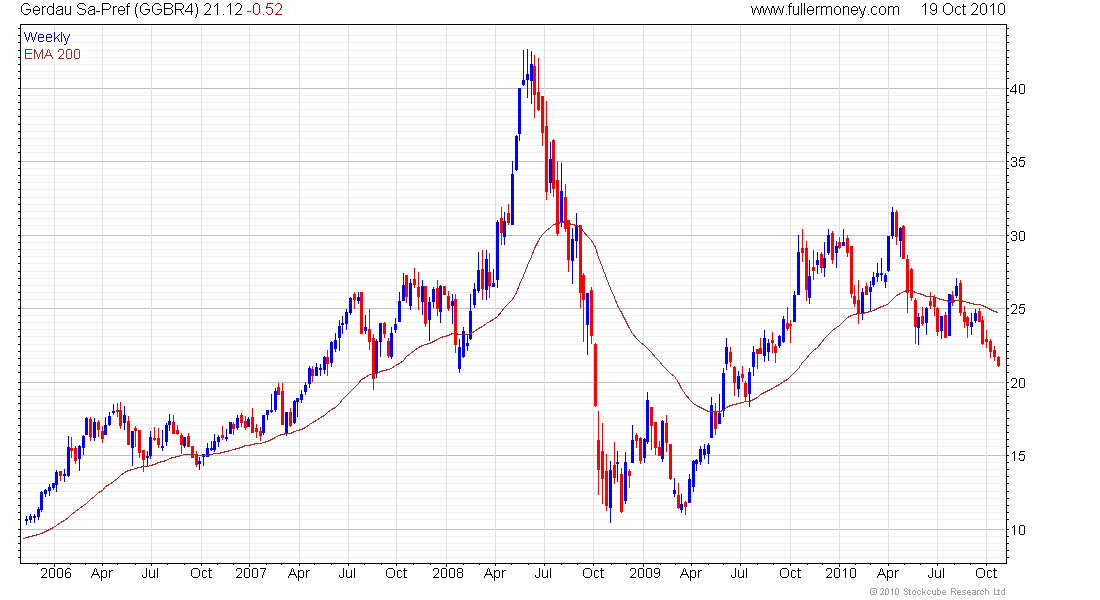
Task: Click the 2008 year marker on time axis
Action: (448, 573)
